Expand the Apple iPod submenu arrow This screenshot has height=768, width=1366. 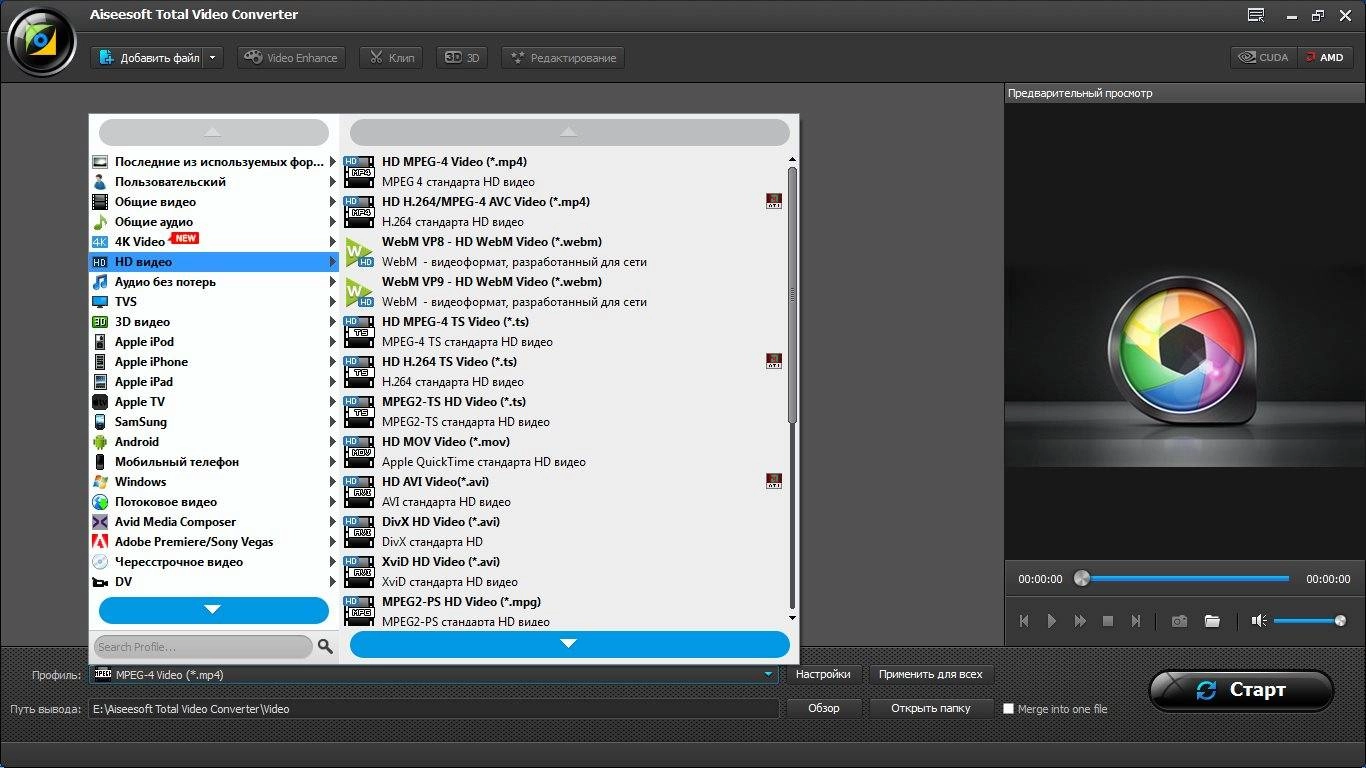click(x=333, y=342)
